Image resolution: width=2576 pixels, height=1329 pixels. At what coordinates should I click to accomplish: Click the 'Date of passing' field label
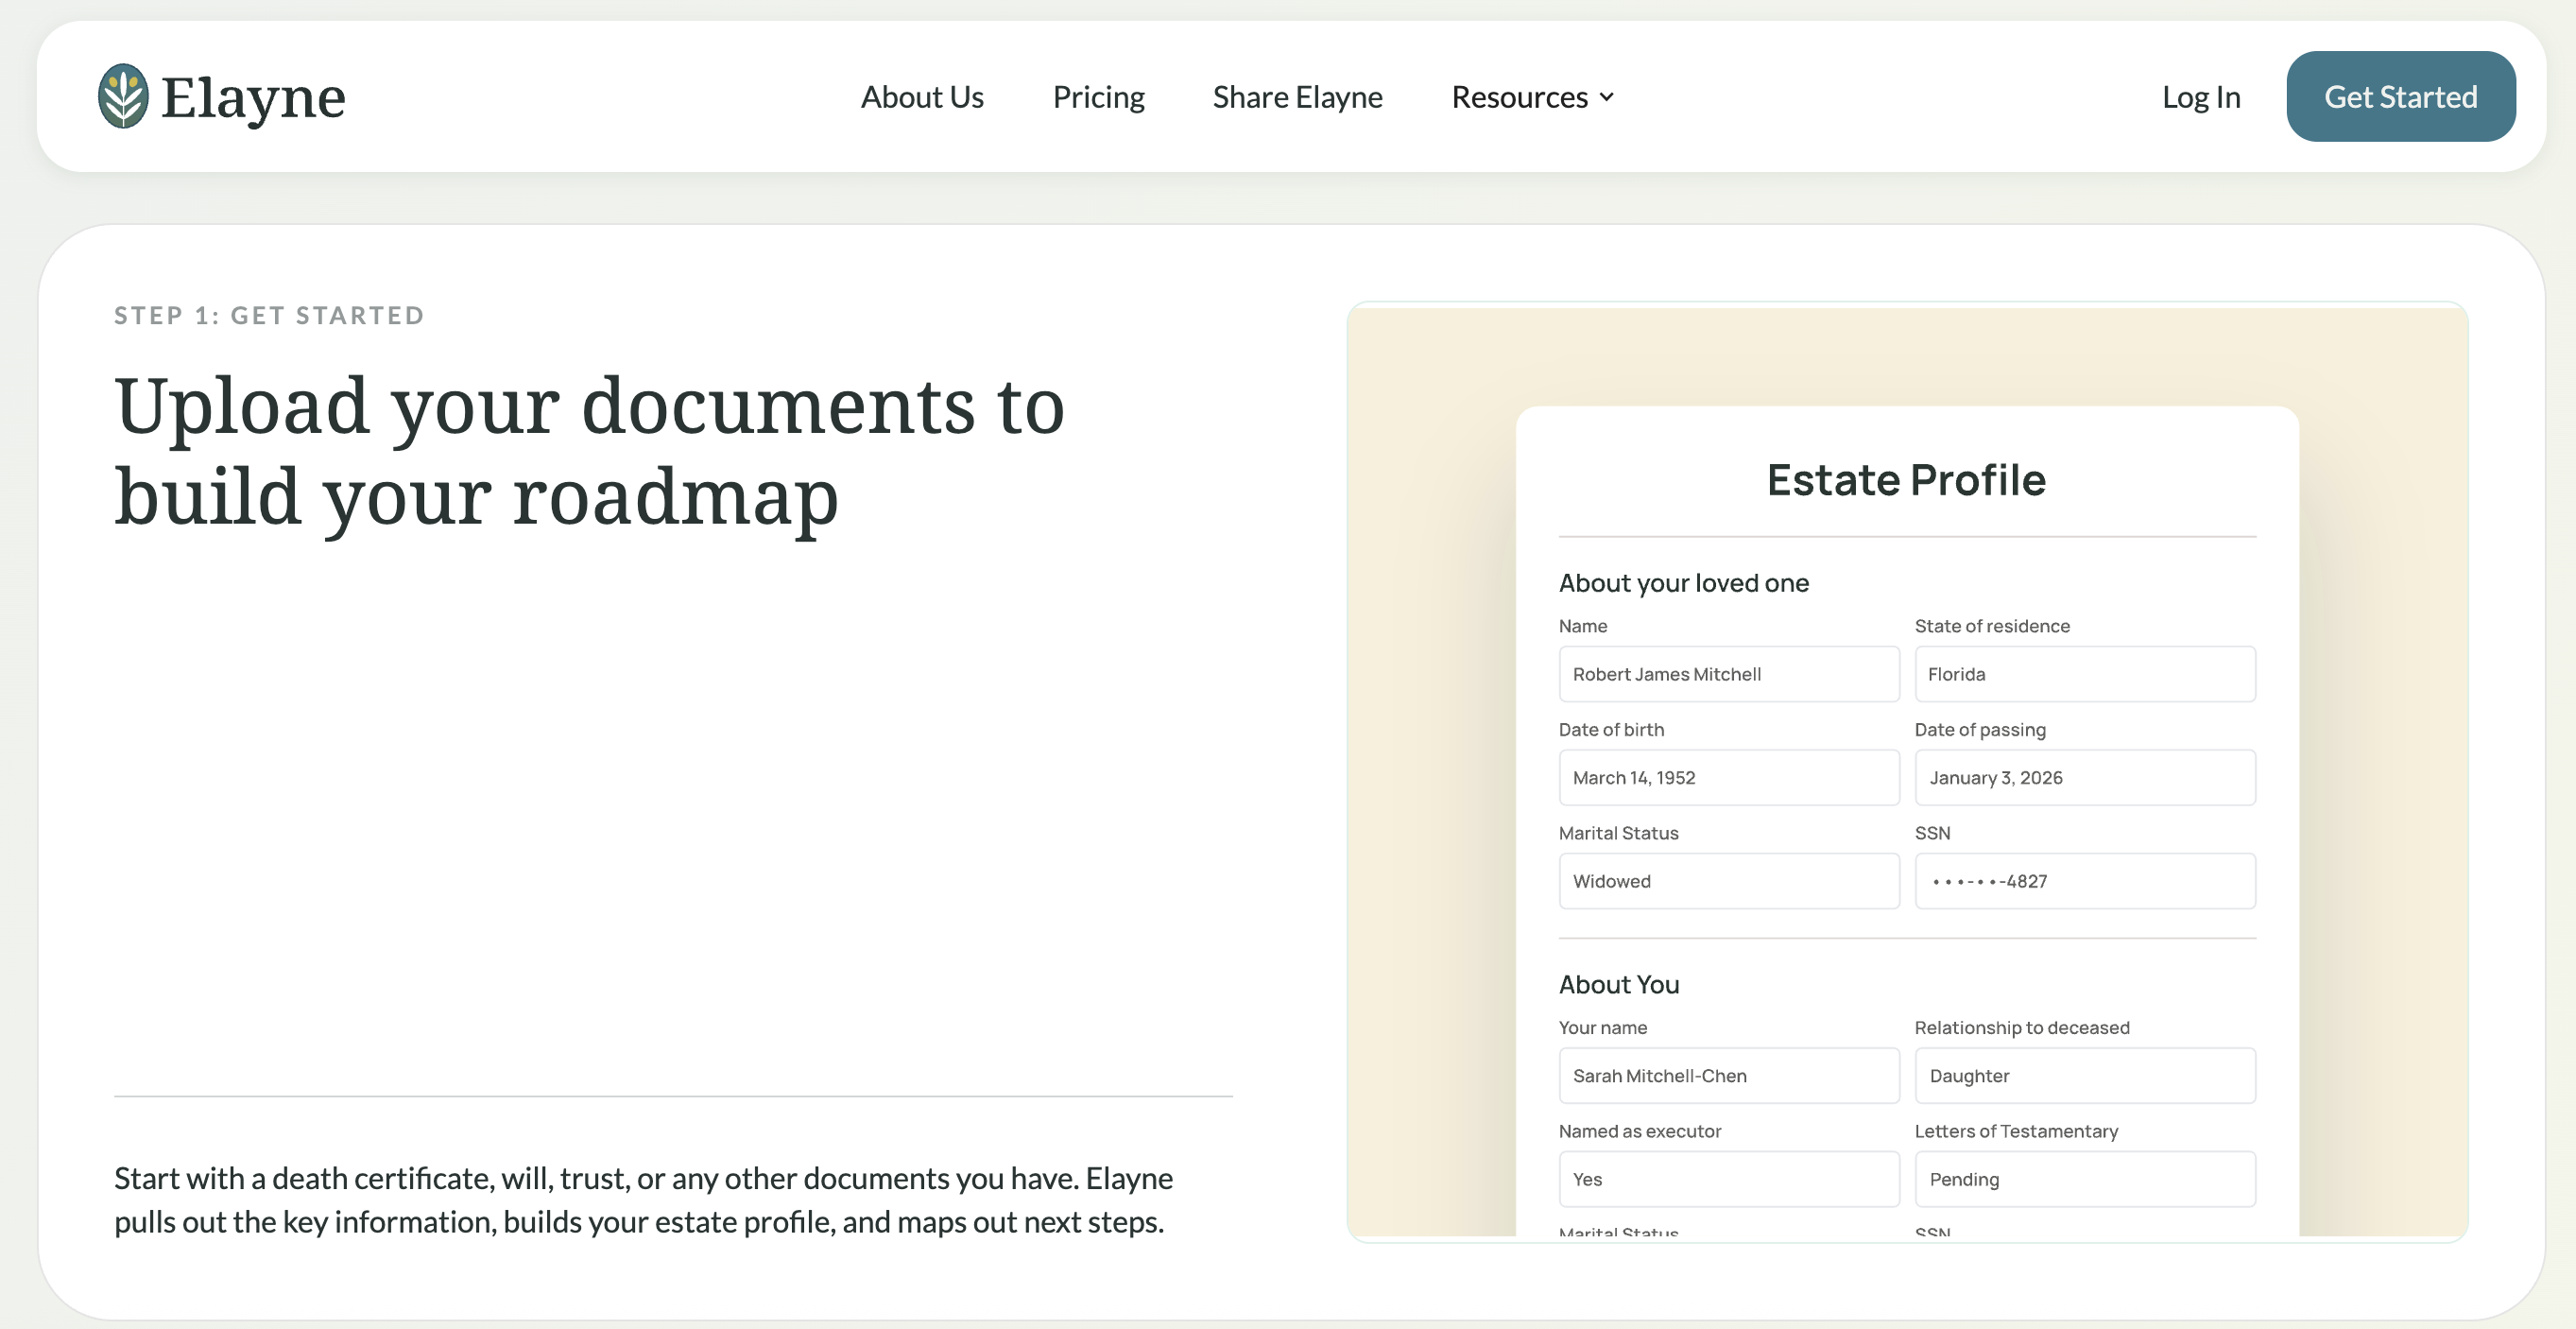1980,730
